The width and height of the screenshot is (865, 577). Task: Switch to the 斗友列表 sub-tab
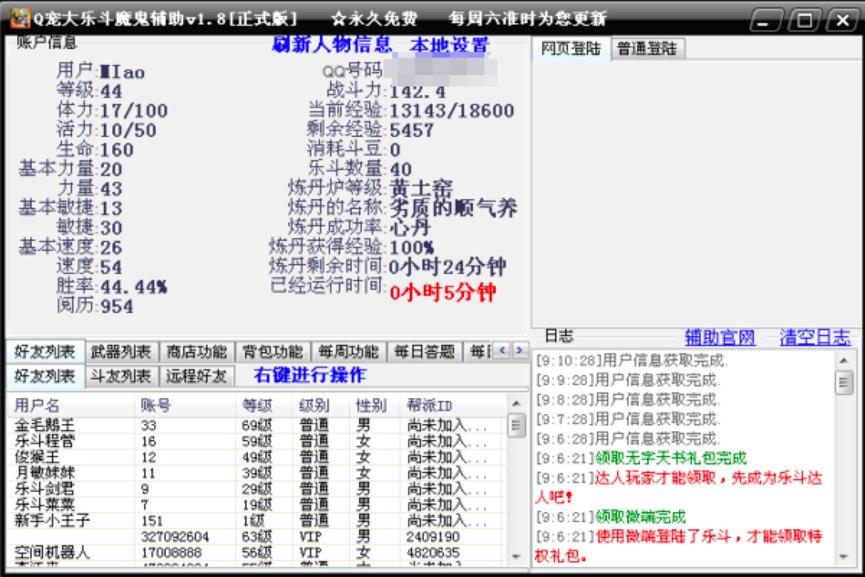[x=121, y=376]
